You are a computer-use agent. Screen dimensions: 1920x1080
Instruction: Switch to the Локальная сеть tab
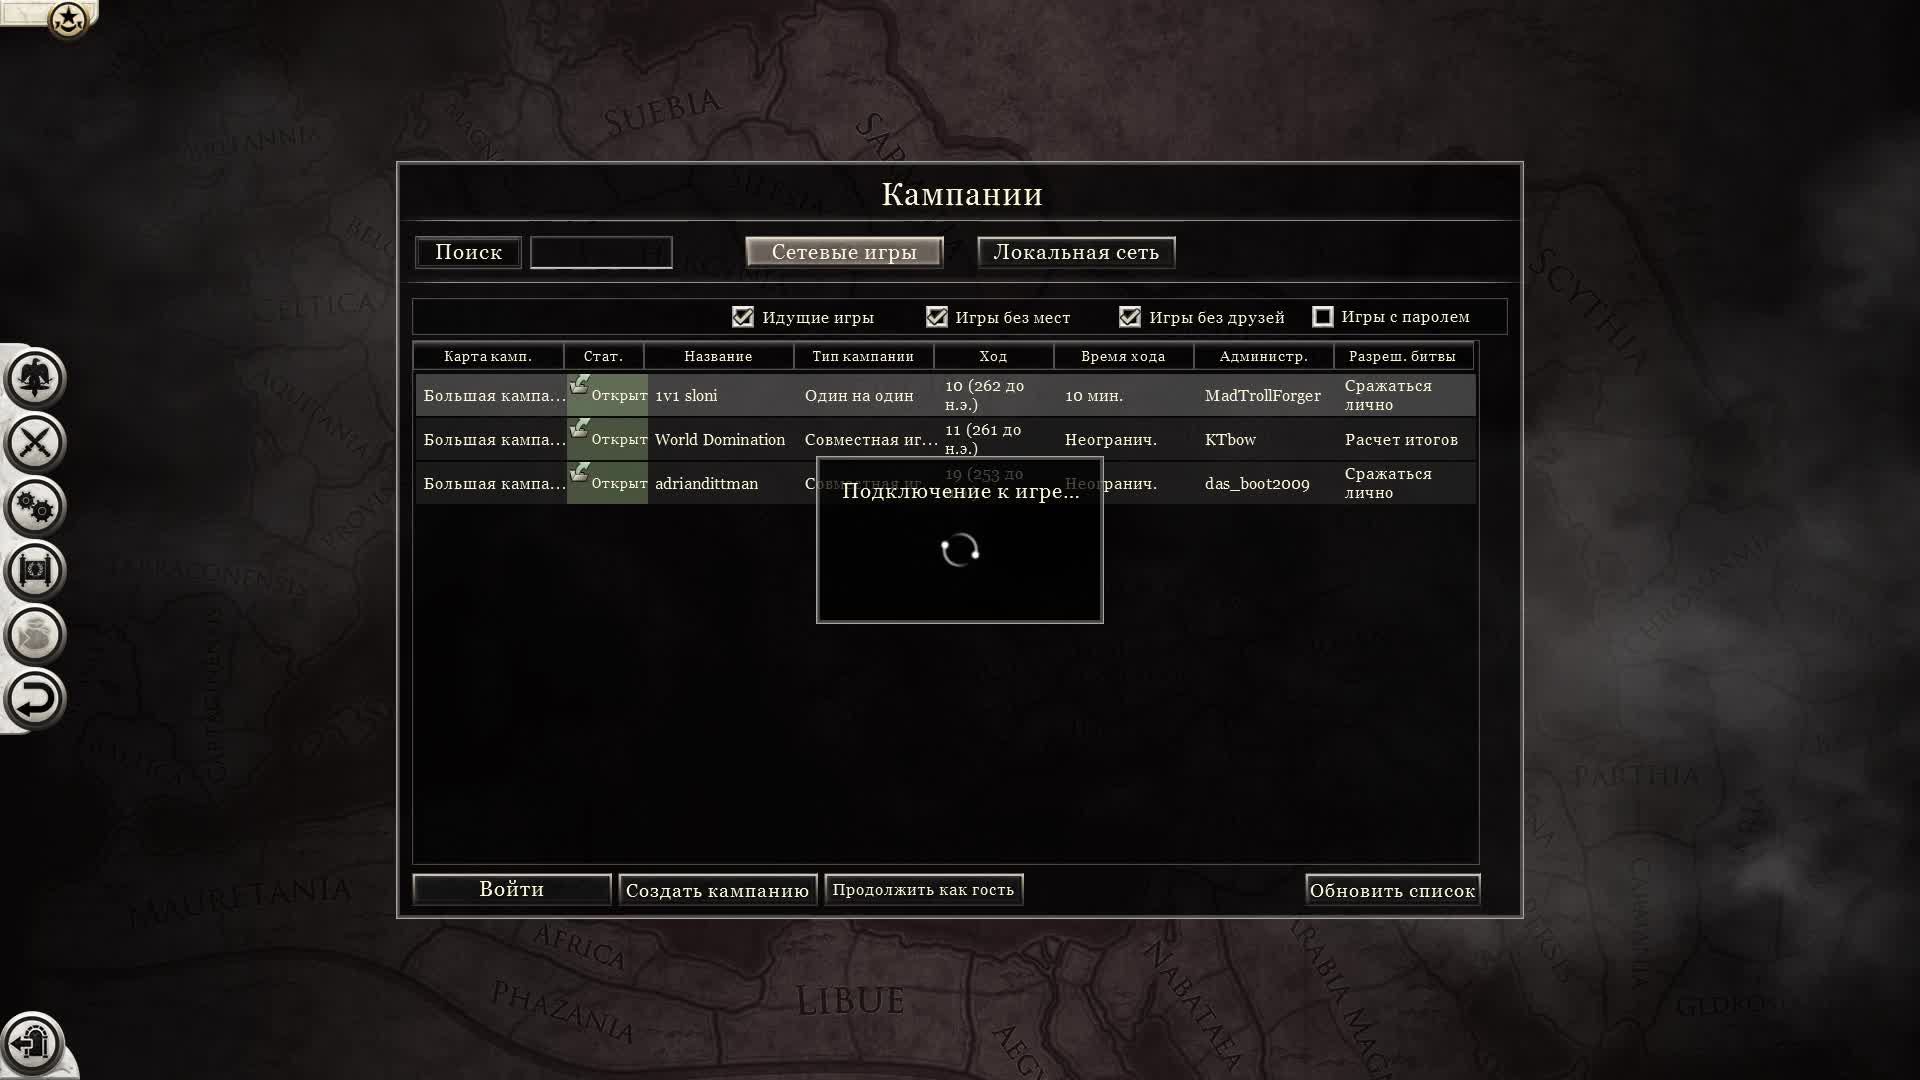coord(1076,252)
